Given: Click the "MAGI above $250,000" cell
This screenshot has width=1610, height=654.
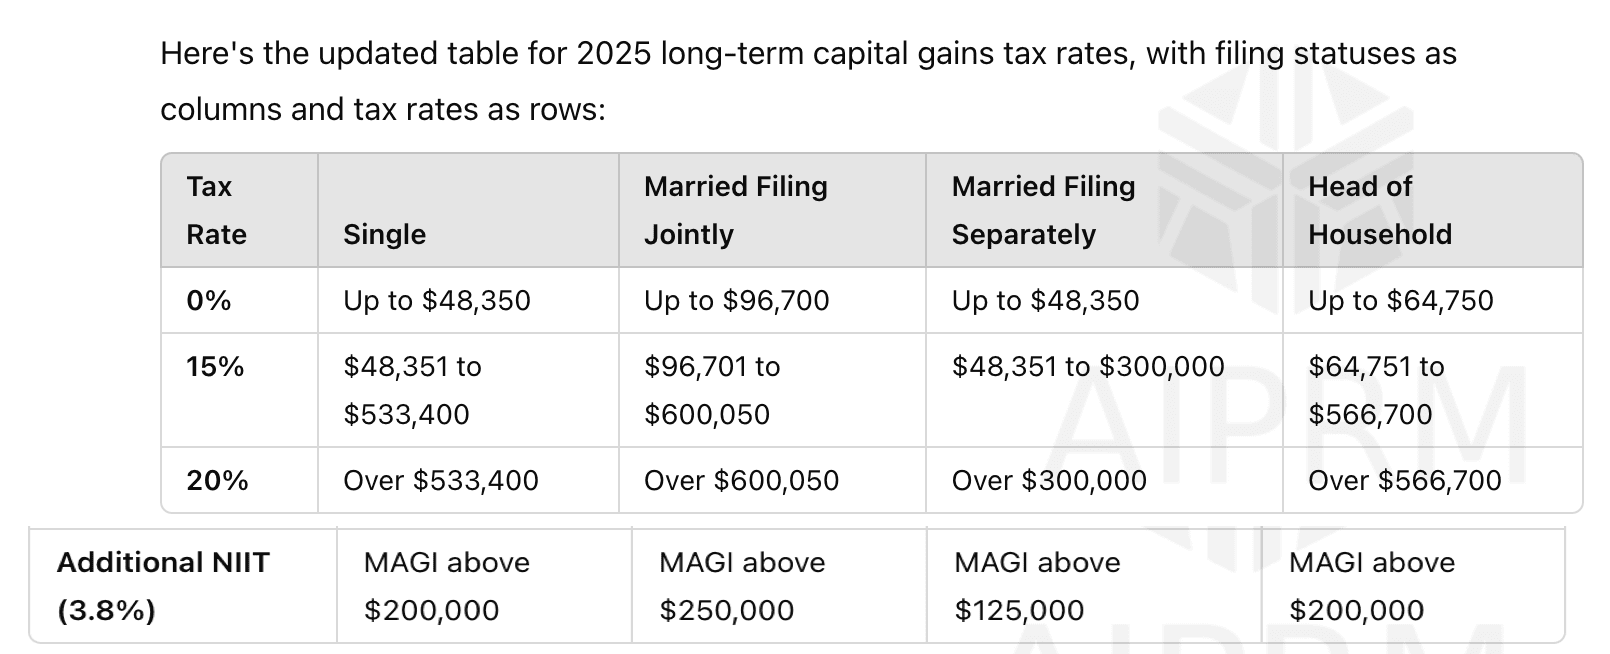Looking at the screenshot, I should point(742,586).
